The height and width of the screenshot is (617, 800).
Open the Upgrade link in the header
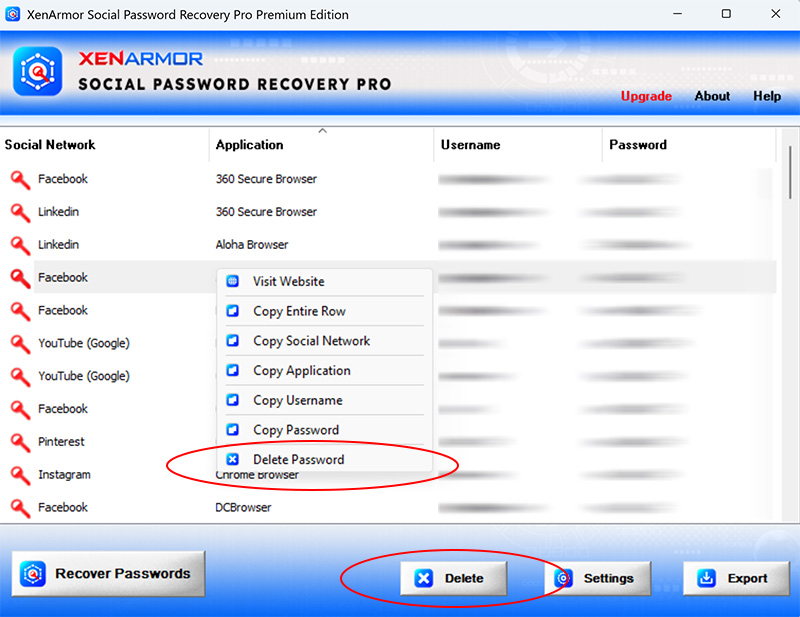[x=646, y=96]
